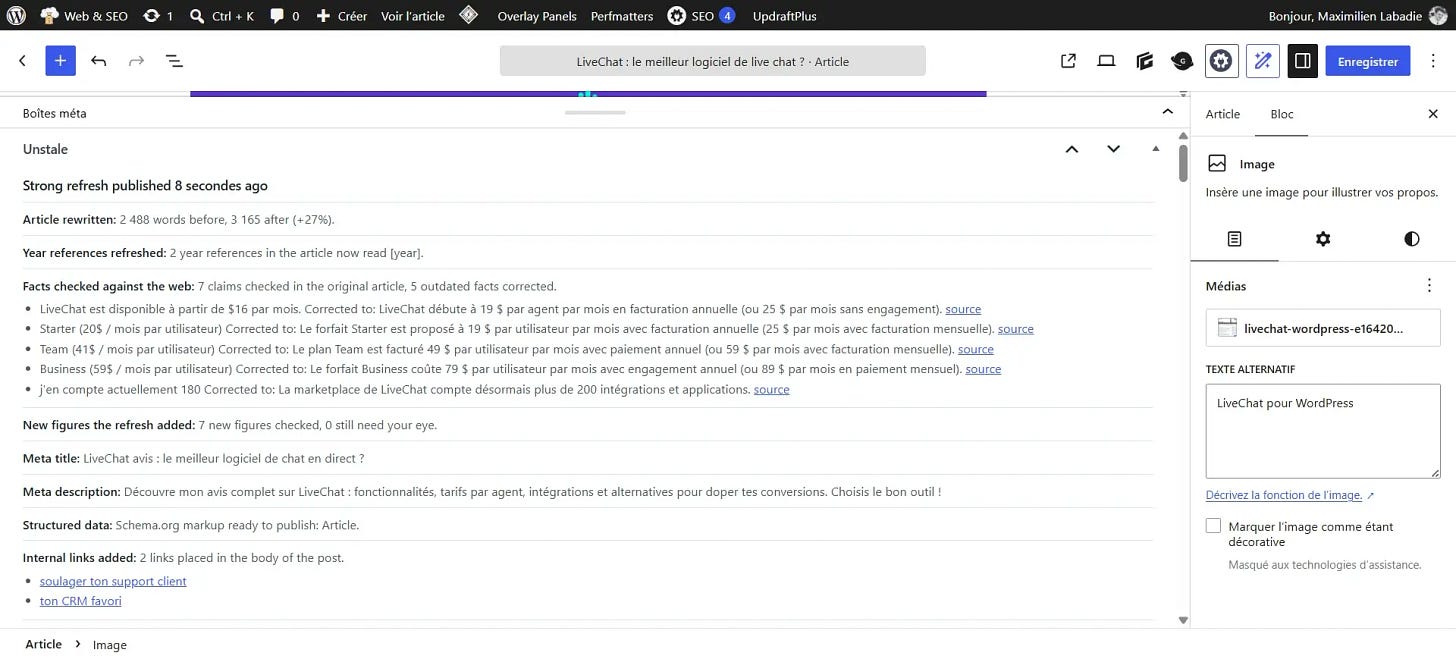Toggle the Unstale panel collapse triangle
Screen dimensions: 1456x659
pos(1156,149)
